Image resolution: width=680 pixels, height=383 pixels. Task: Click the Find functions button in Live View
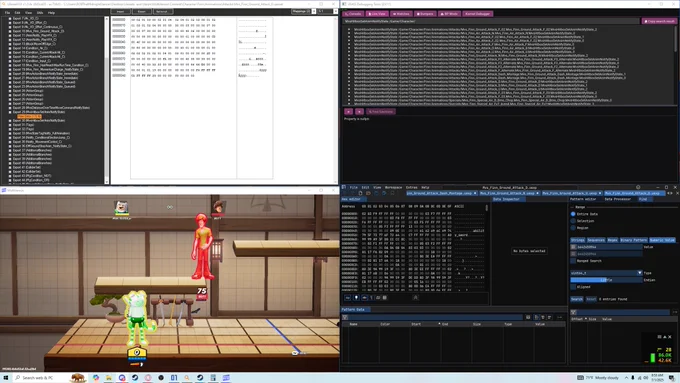click(381, 111)
